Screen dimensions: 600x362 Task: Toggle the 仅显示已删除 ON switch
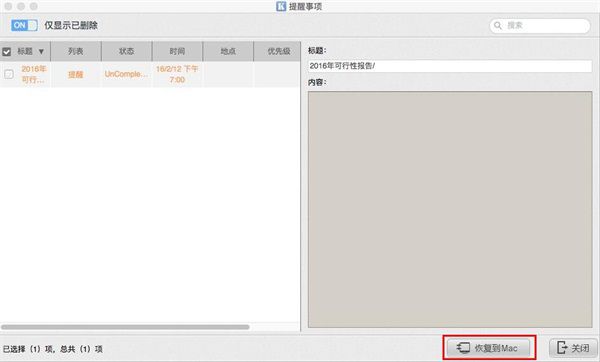(x=24, y=25)
